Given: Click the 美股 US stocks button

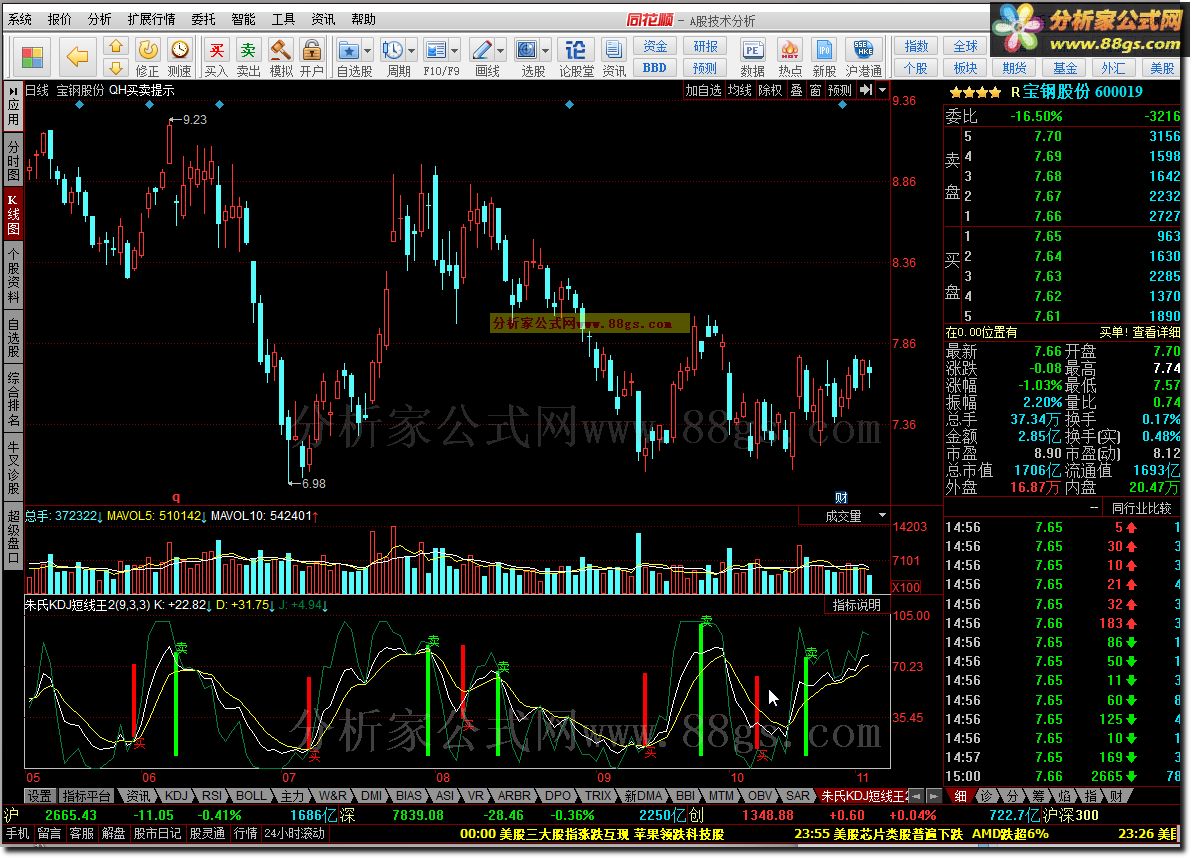Looking at the screenshot, I should [x=1162, y=68].
